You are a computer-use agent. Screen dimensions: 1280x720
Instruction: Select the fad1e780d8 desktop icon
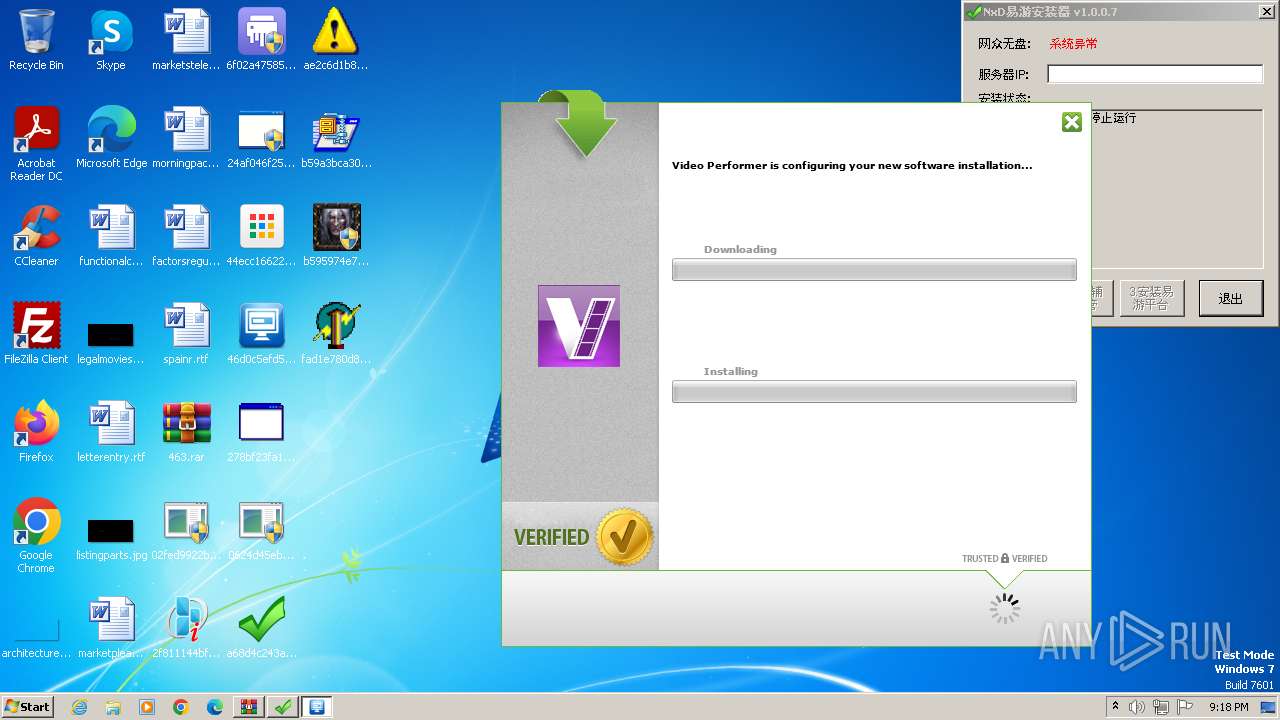pos(336,334)
